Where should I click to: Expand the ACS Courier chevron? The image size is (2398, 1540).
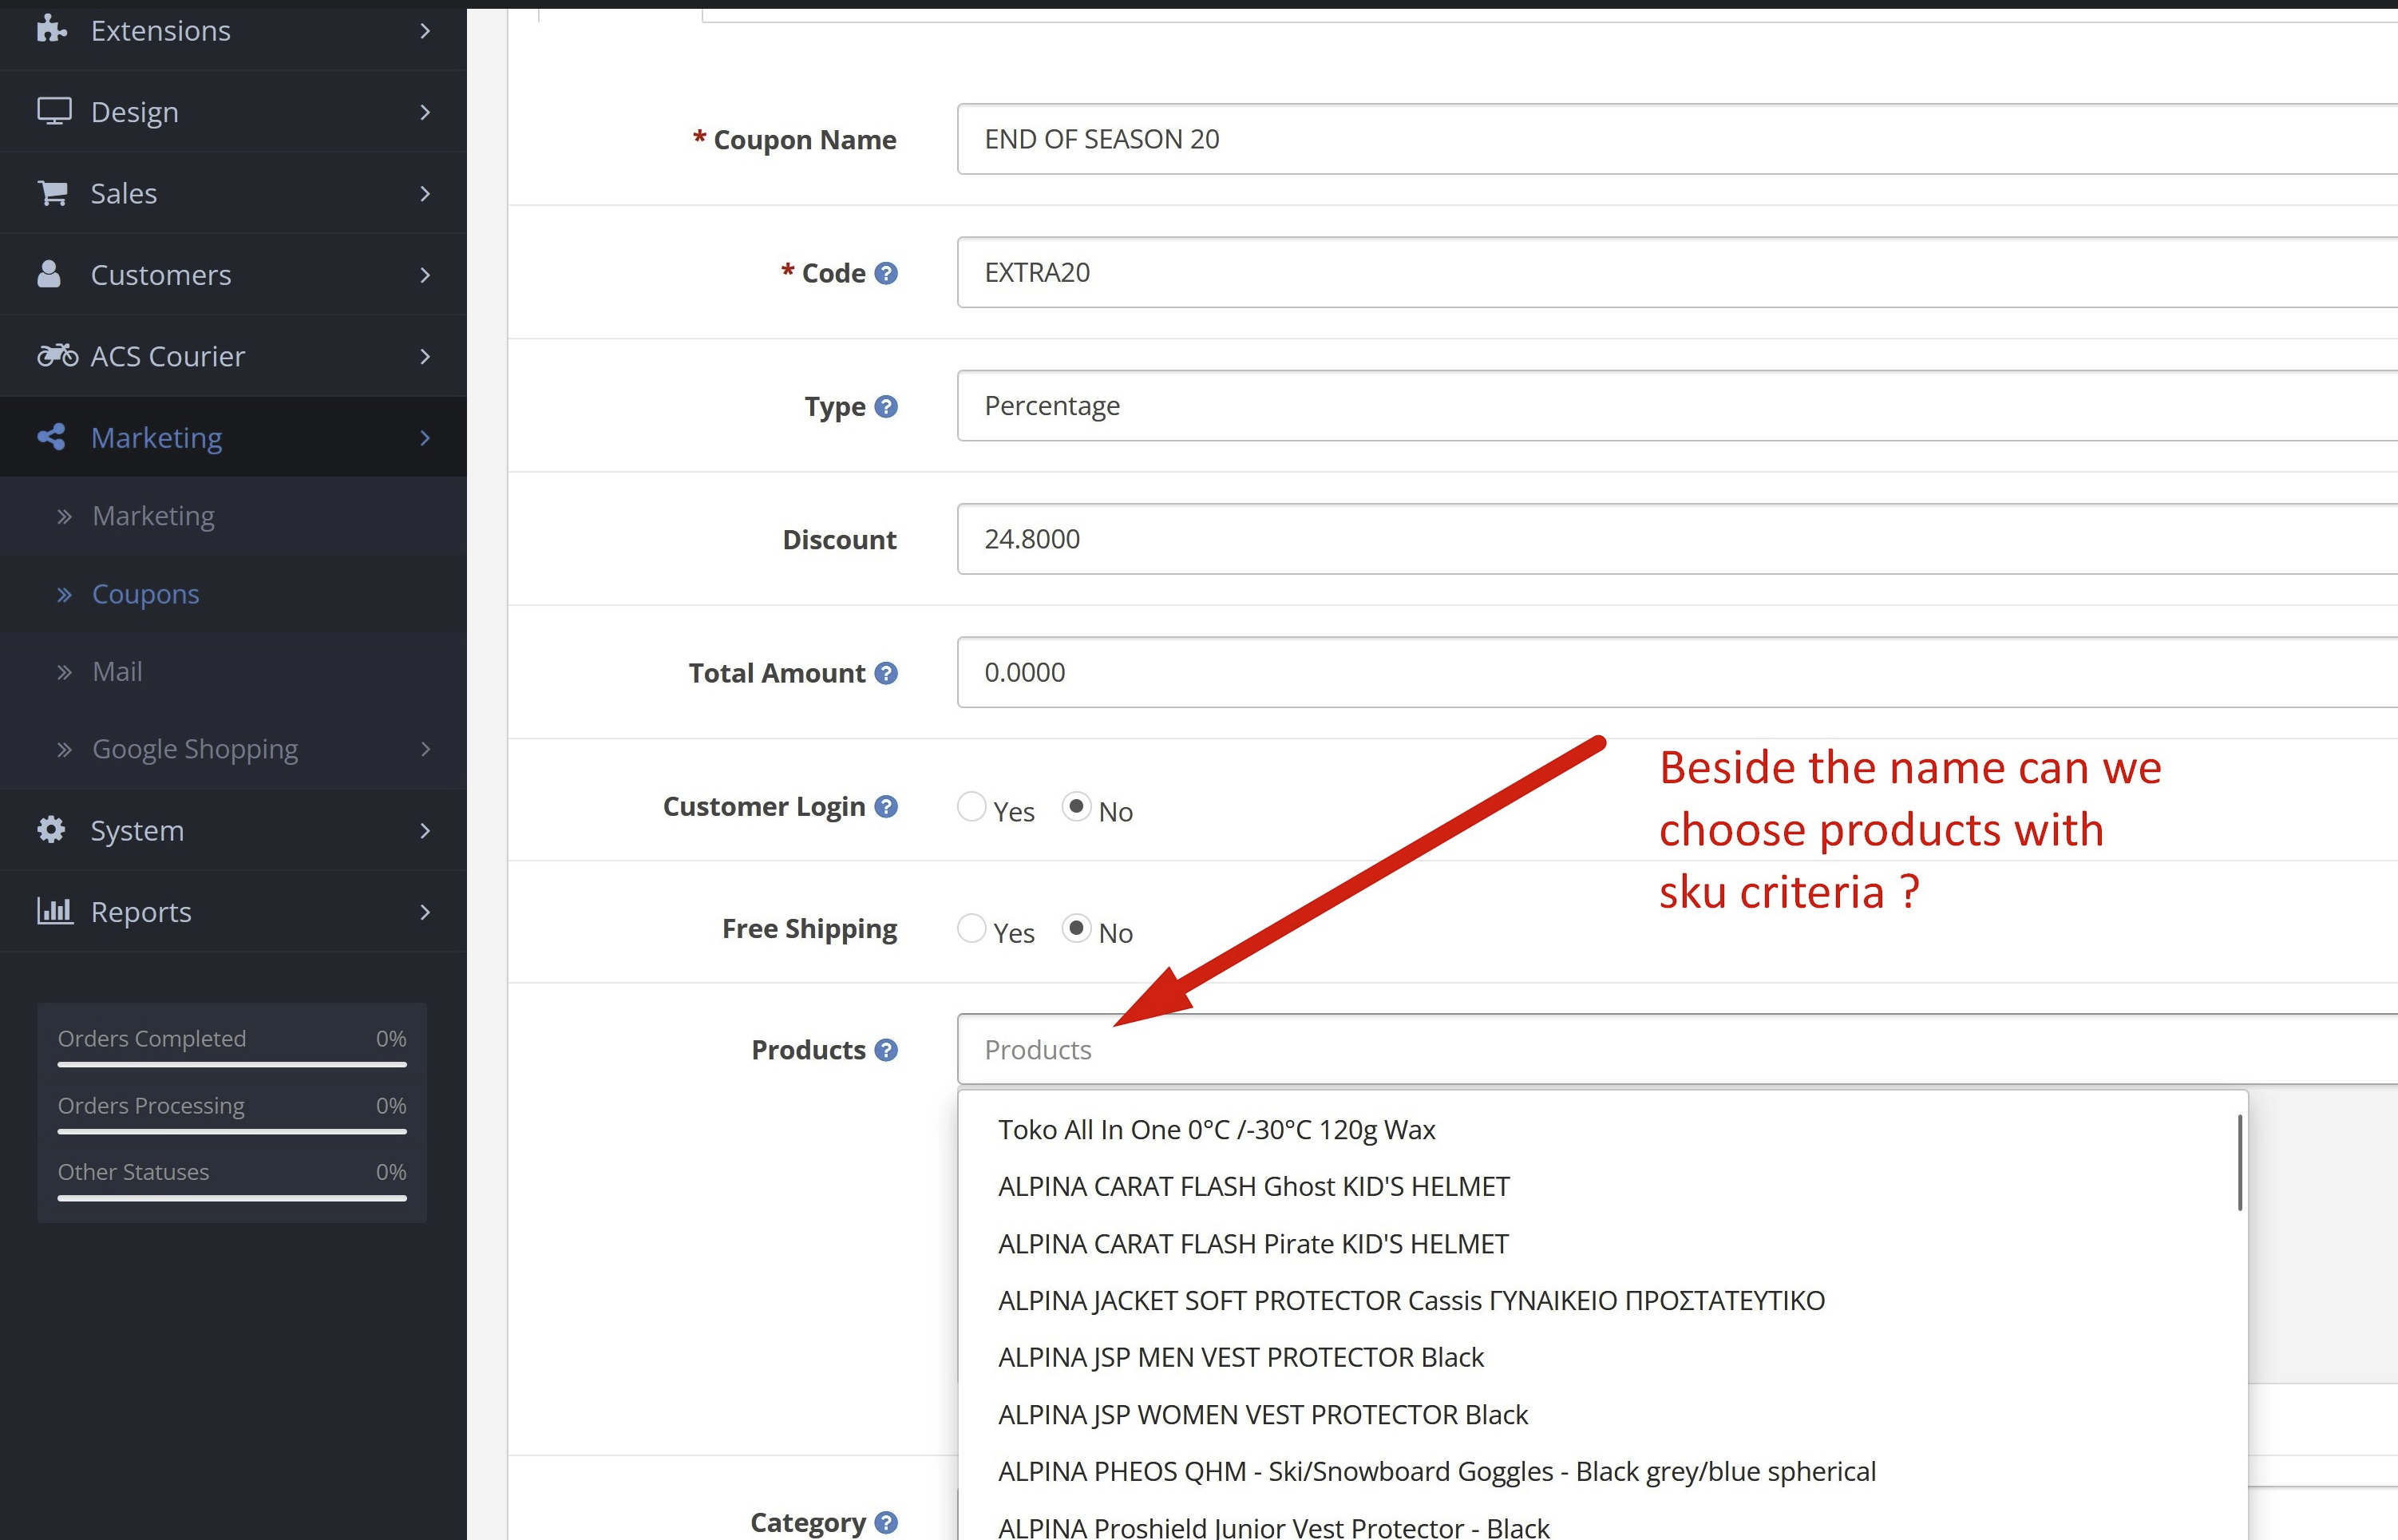coord(425,356)
